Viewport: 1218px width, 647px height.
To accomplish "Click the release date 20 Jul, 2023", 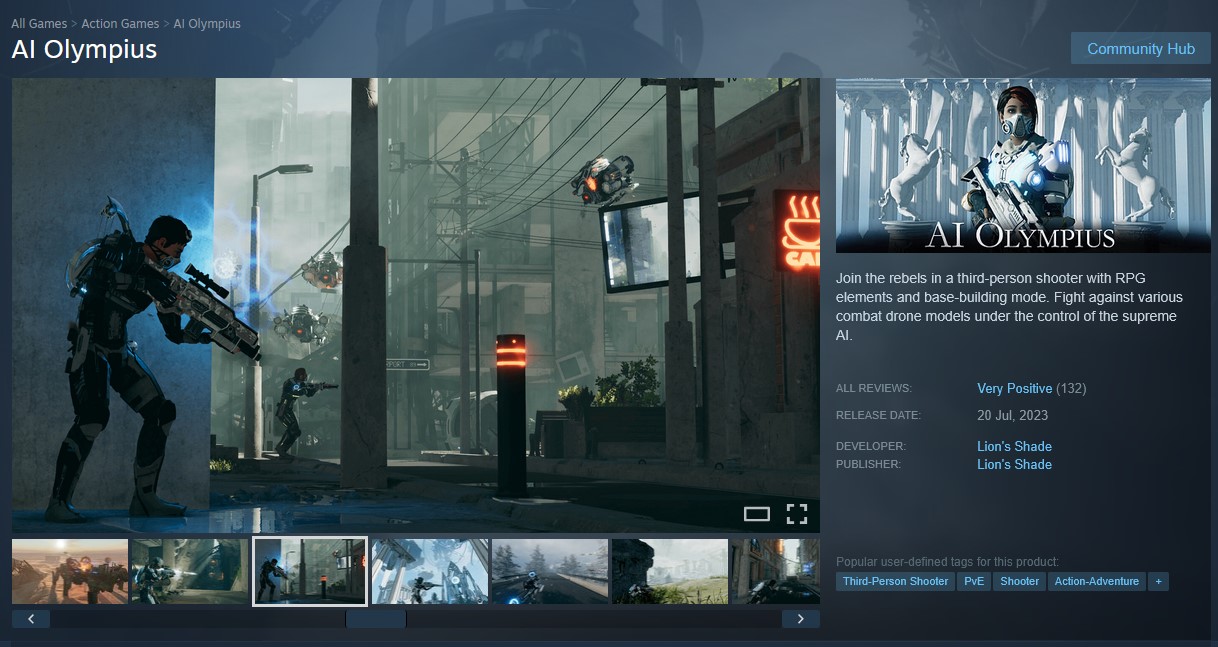I will [x=1012, y=415].
